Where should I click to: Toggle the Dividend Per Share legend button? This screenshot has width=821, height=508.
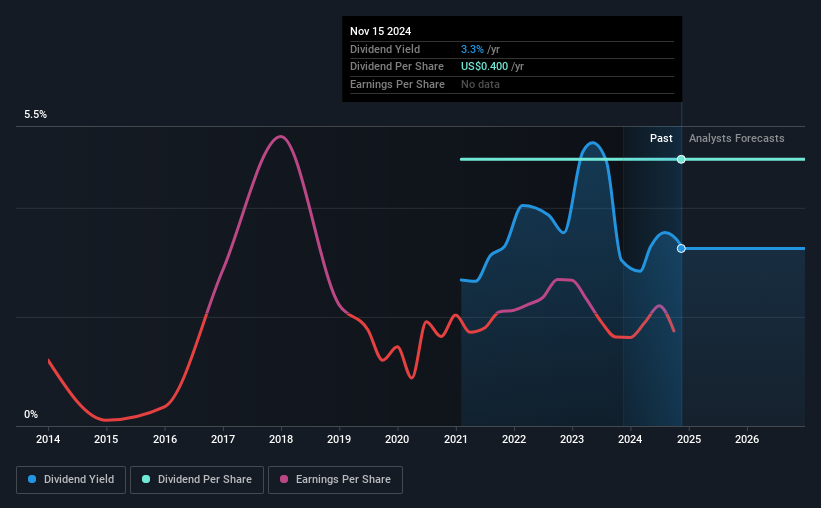point(197,480)
